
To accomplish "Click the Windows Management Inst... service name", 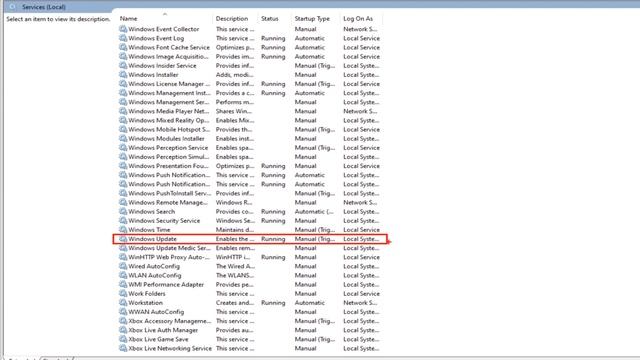I will (169, 93).
